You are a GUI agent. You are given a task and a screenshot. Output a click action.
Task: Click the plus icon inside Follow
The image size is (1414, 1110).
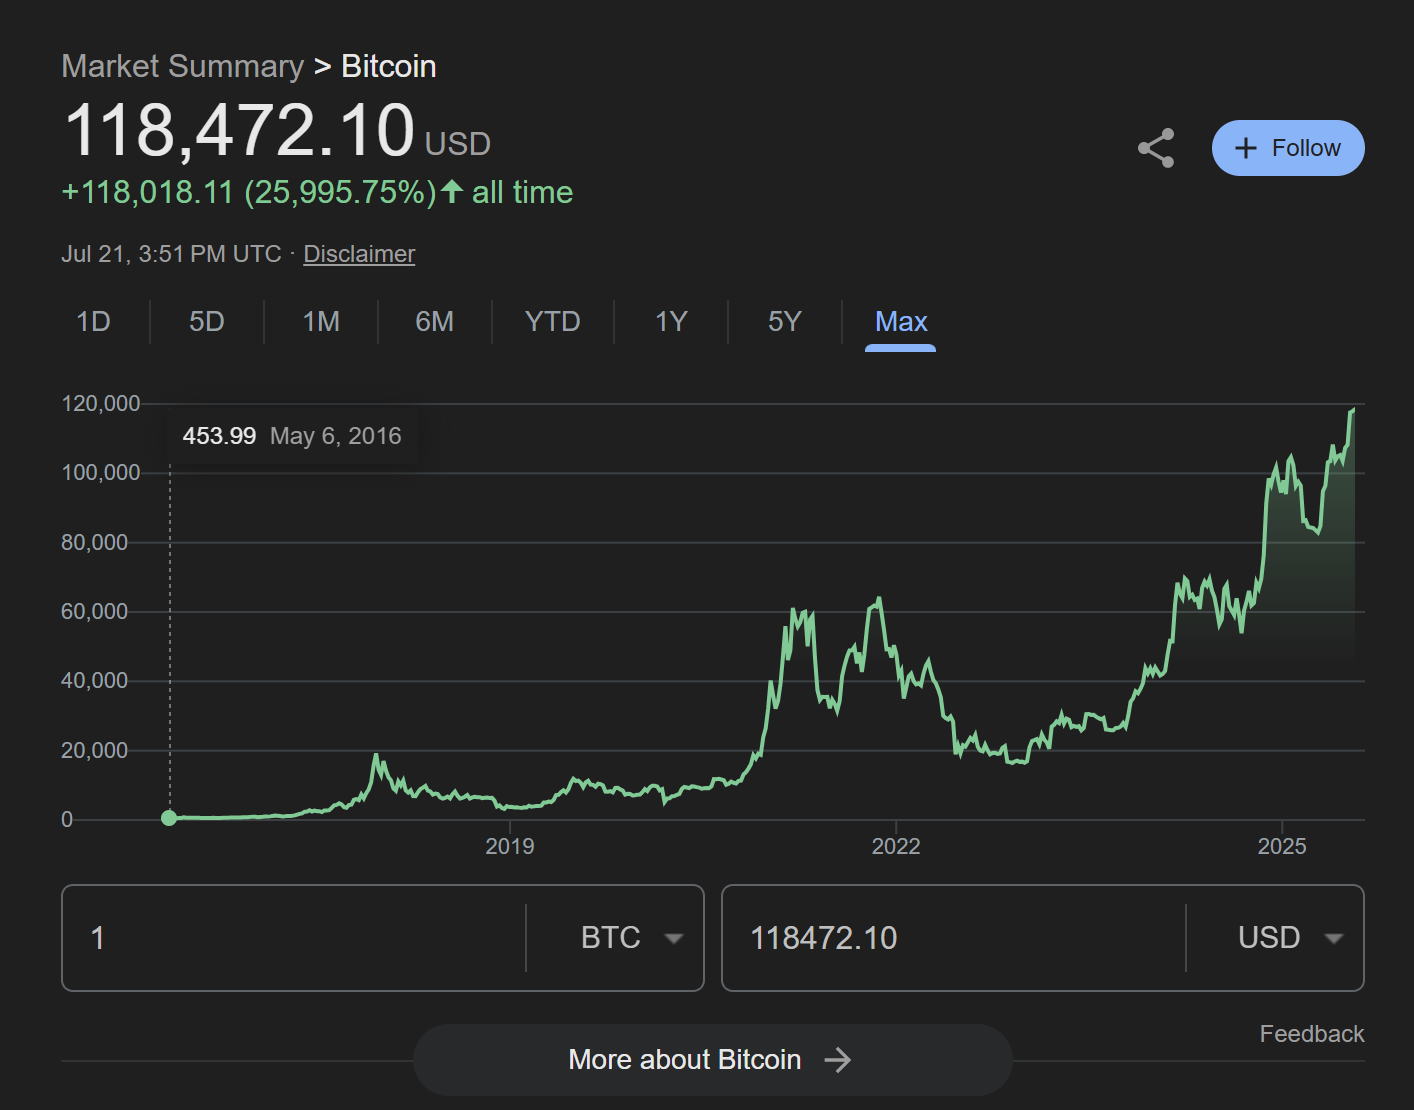[1245, 148]
